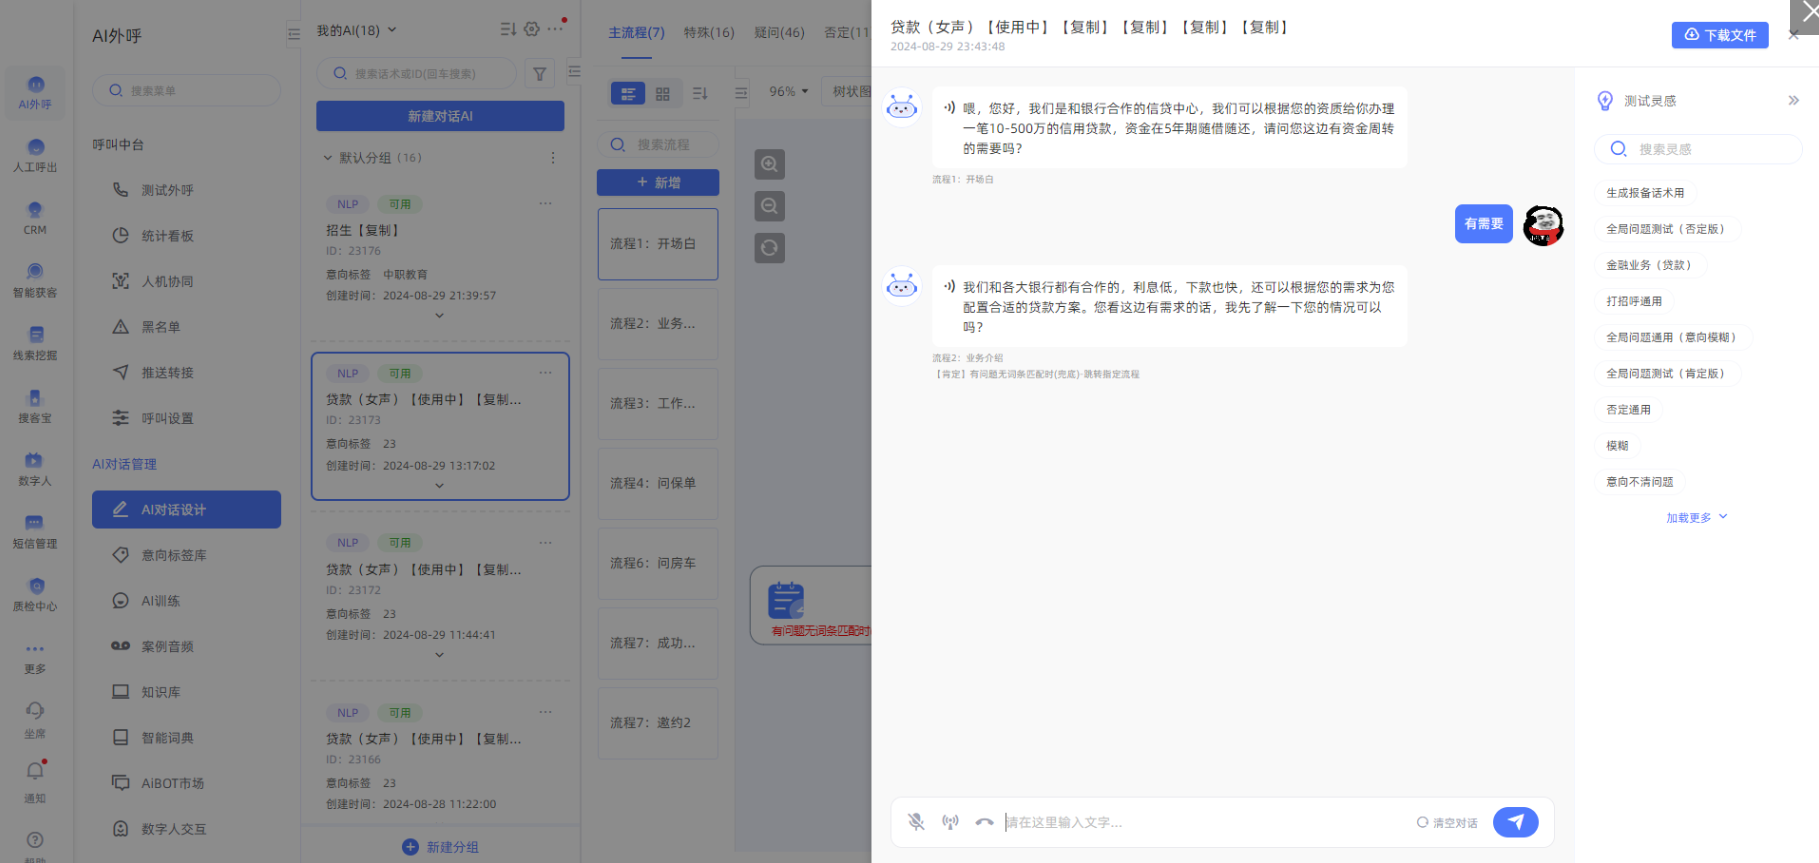Reset canvas view with refresh icon
The width and height of the screenshot is (1819, 863).
tap(769, 248)
